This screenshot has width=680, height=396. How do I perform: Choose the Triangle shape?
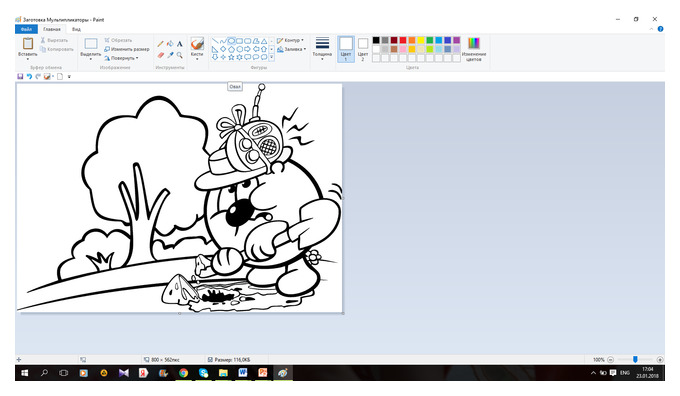tap(264, 41)
